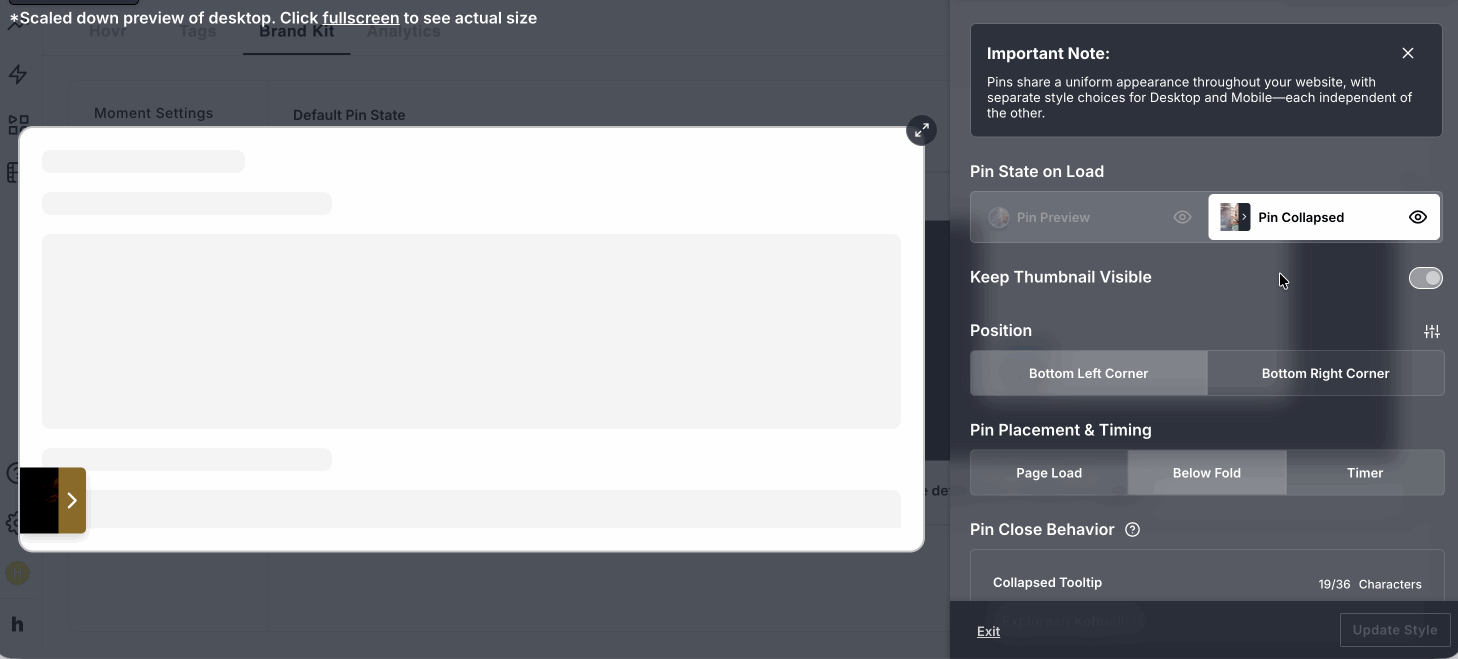Select the Timer placement option
The height and width of the screenshot is (659, 1458).
(x=1365, y=473)
